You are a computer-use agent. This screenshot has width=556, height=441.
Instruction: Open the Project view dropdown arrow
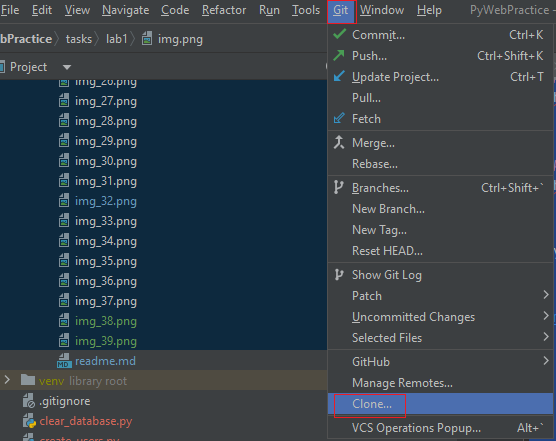click(67, 67)
